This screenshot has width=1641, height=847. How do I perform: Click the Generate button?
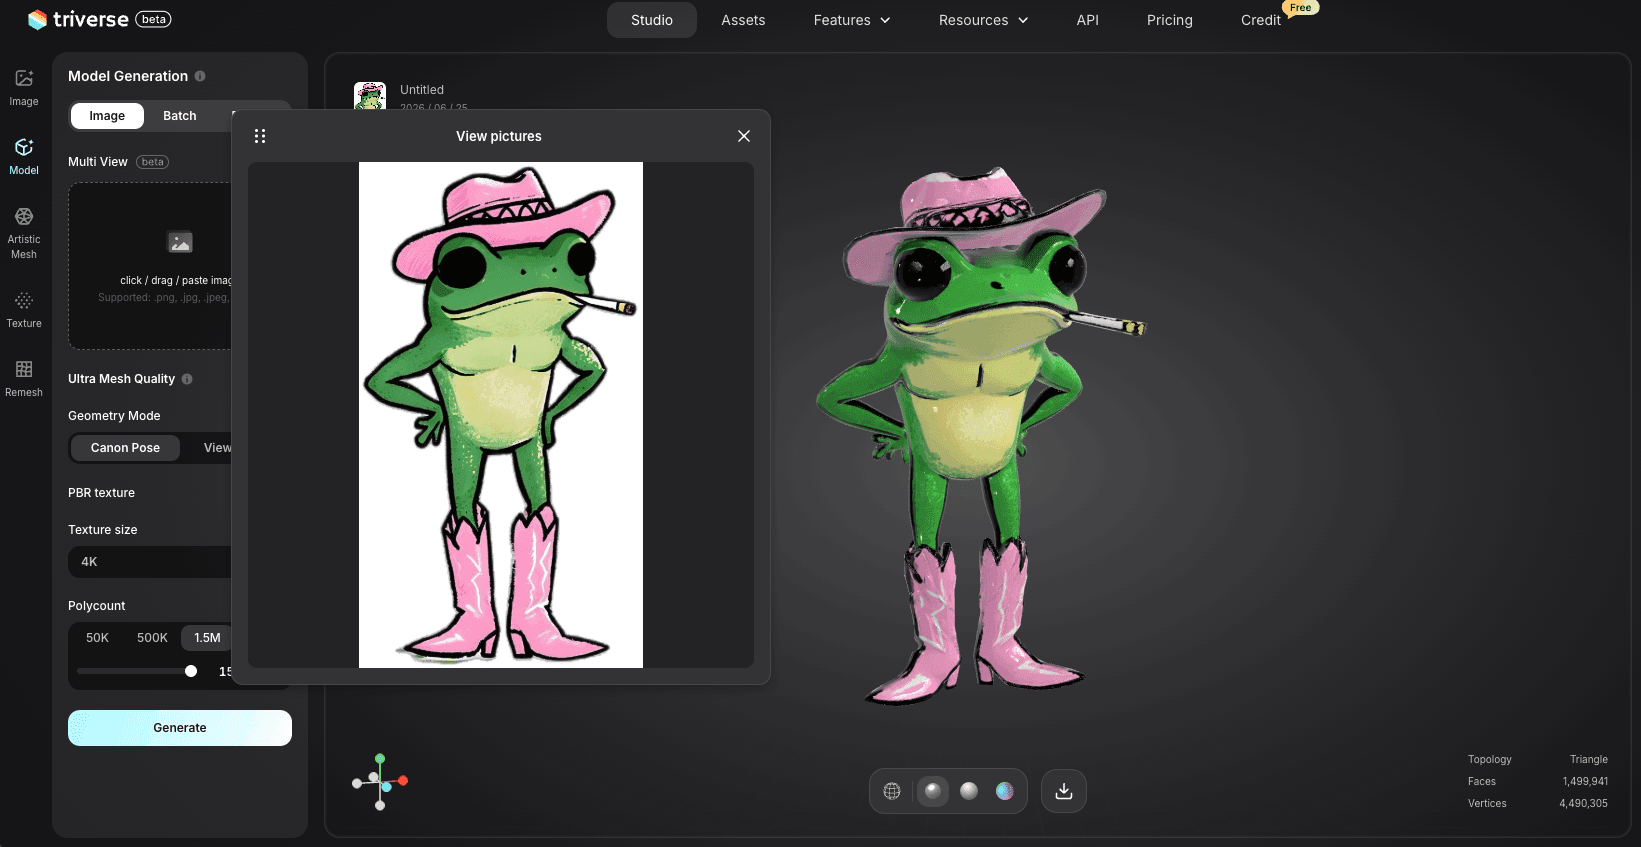click(x=180, y=728)
